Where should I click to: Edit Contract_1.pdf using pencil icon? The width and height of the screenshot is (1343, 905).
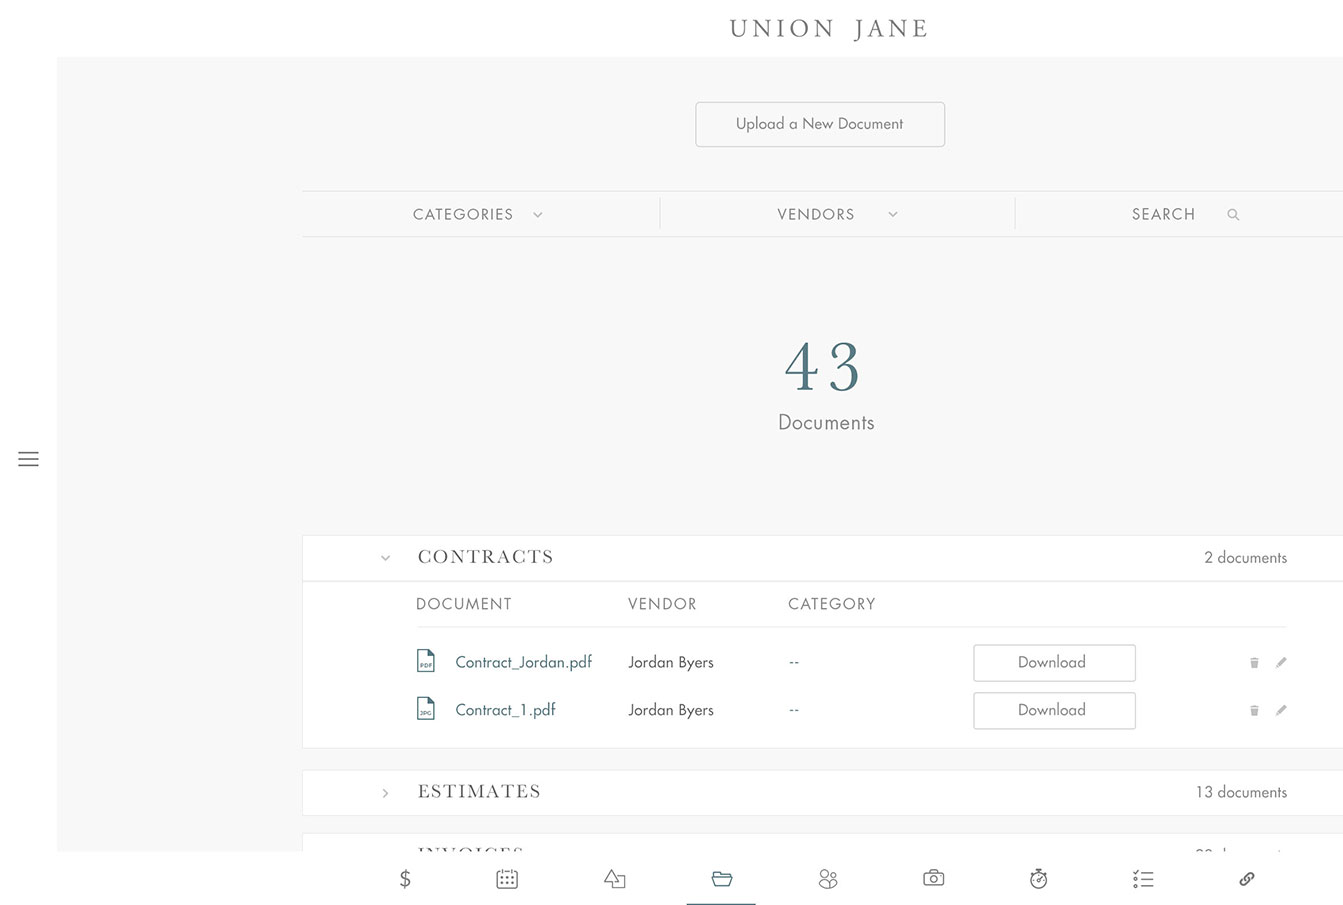[1281, 710]
